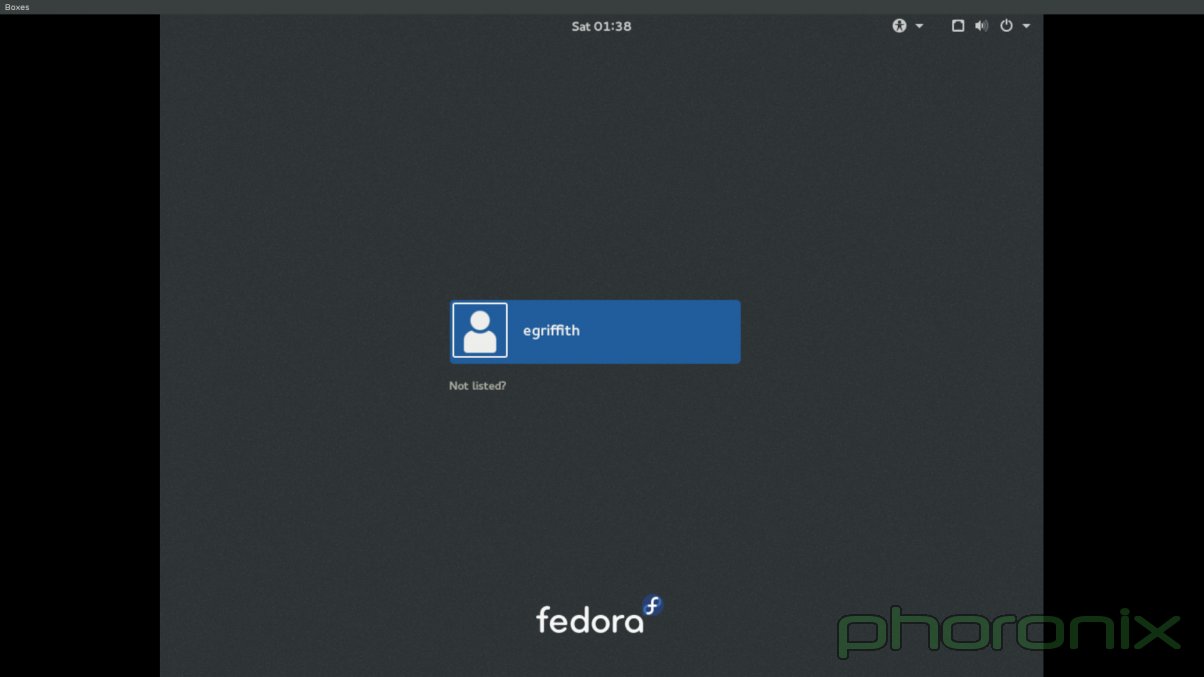Open the Boxes menu in the window bar
The width and height of the screenshot is (1204, 677).
pos(16,6)
